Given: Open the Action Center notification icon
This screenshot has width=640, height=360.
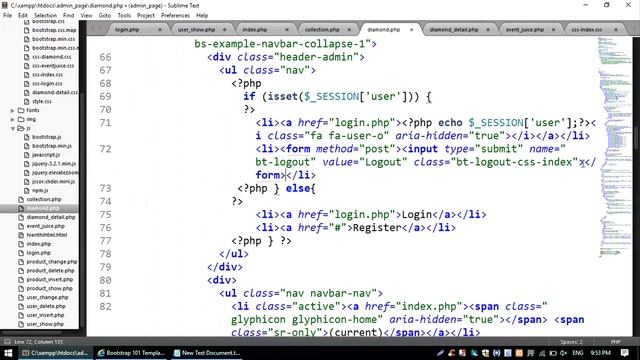Looking at the screenshot, I should click(624, 353).
